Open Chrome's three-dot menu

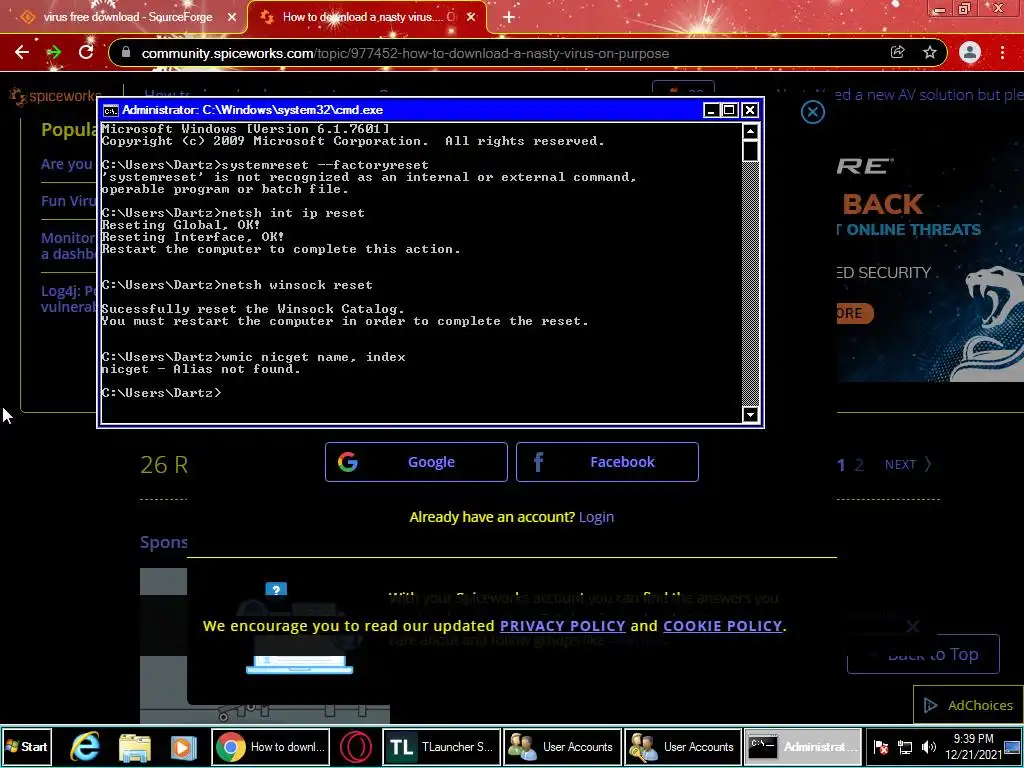pos(1002,53)
